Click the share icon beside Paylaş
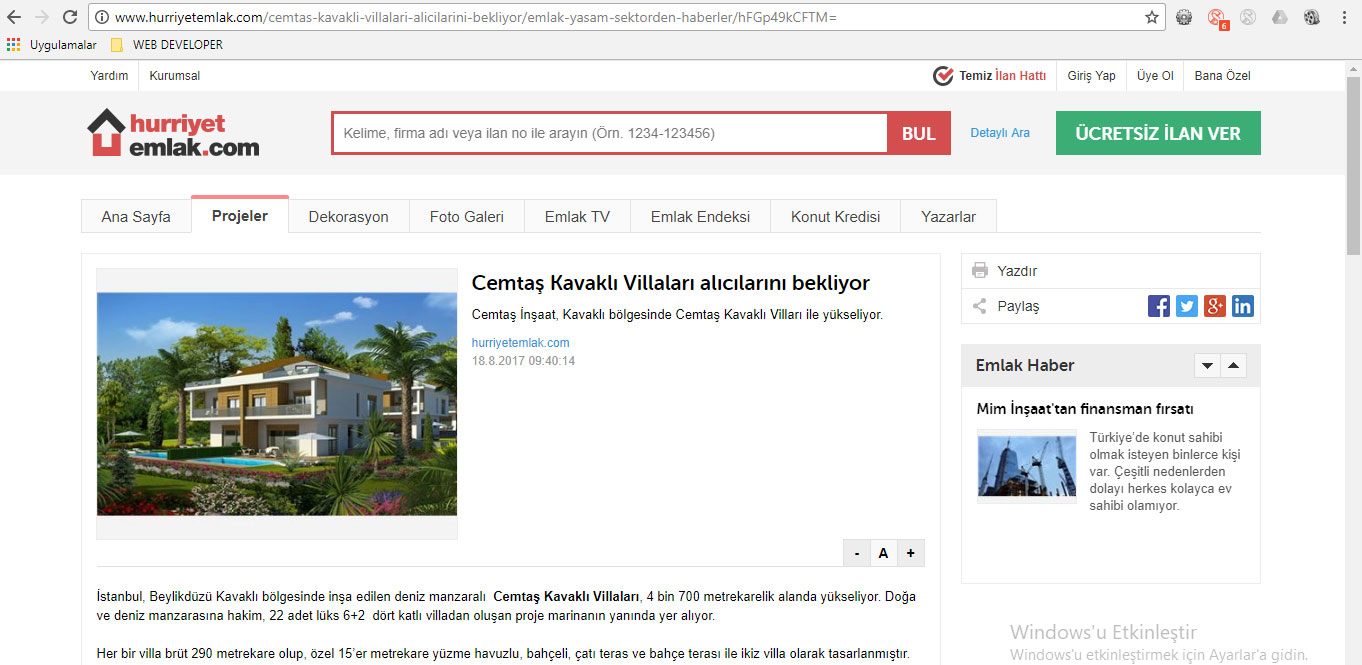This screenshot has width=1362, height=665. tap(980, 306)
